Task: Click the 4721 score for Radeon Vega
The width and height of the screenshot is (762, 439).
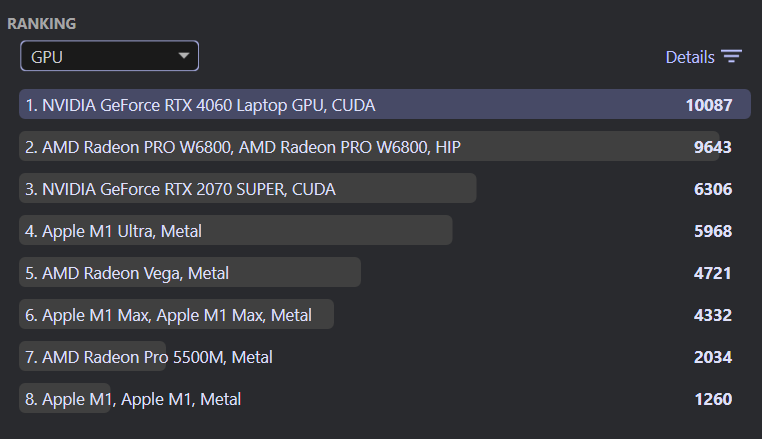Action: (x=712, y=273)
